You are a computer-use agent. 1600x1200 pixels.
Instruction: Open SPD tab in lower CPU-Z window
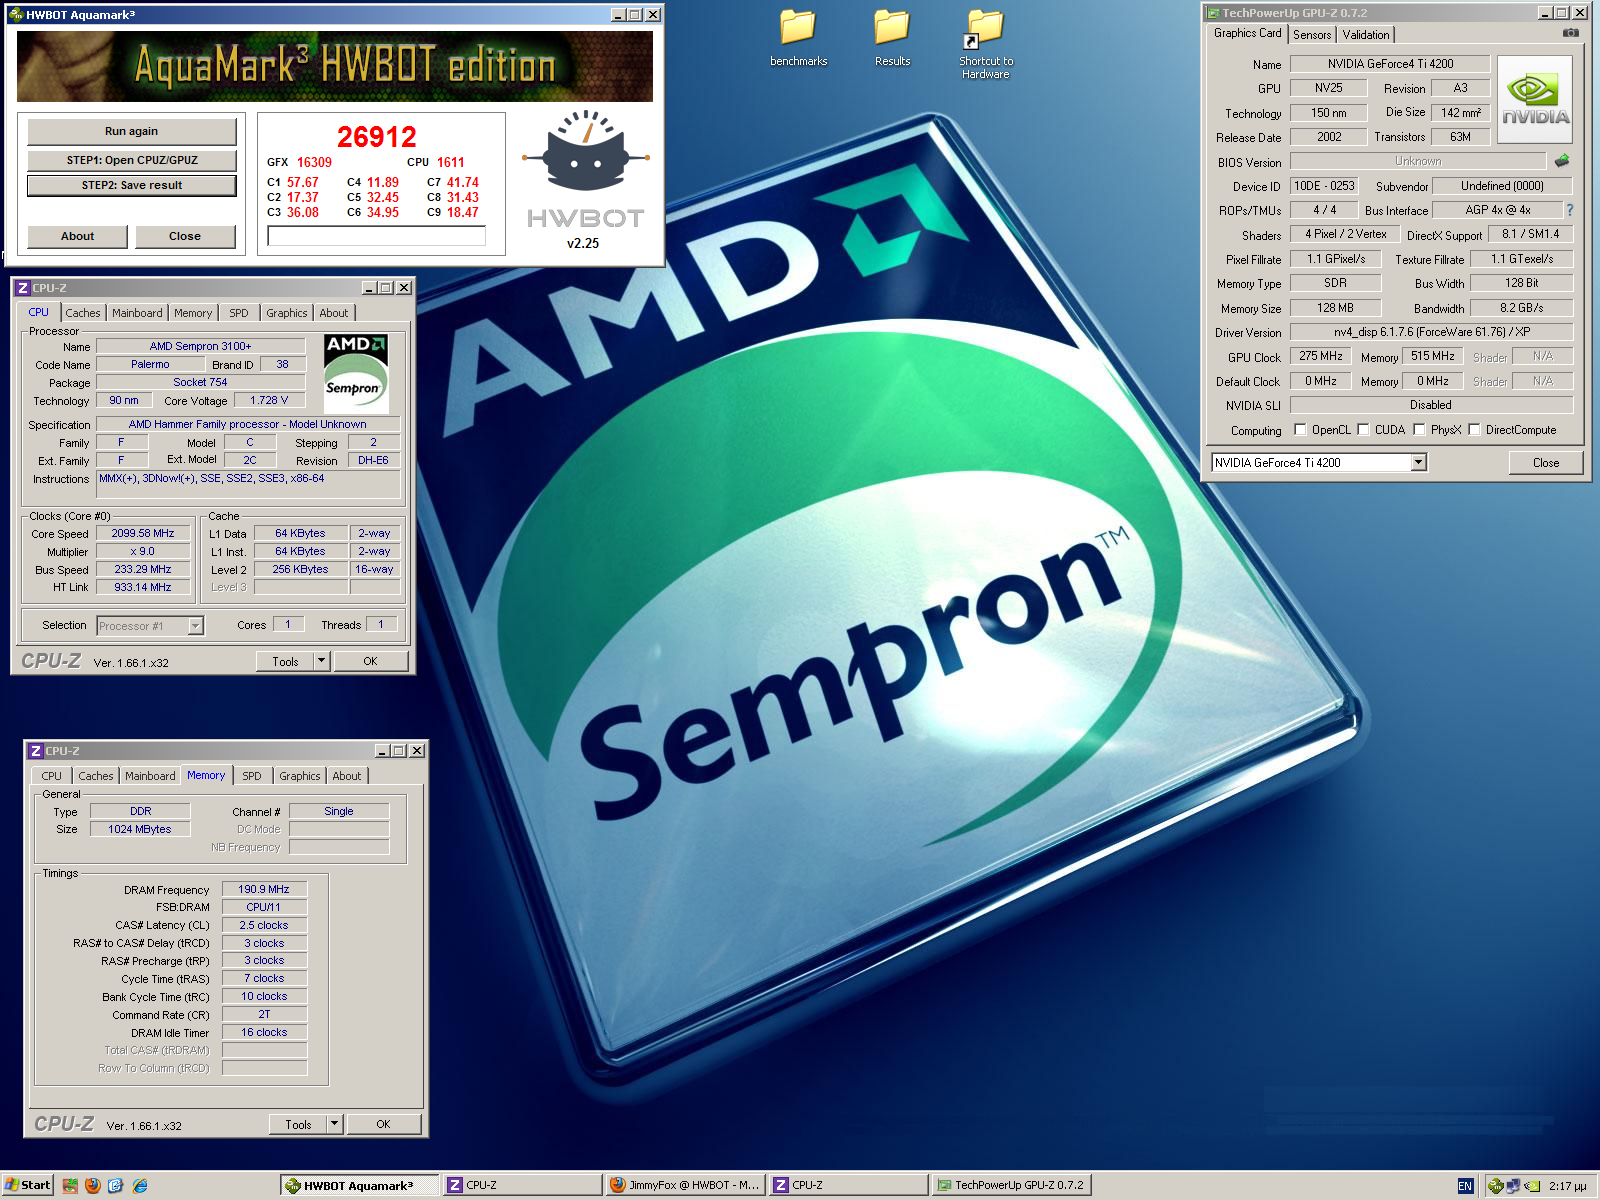pos(252,776)
